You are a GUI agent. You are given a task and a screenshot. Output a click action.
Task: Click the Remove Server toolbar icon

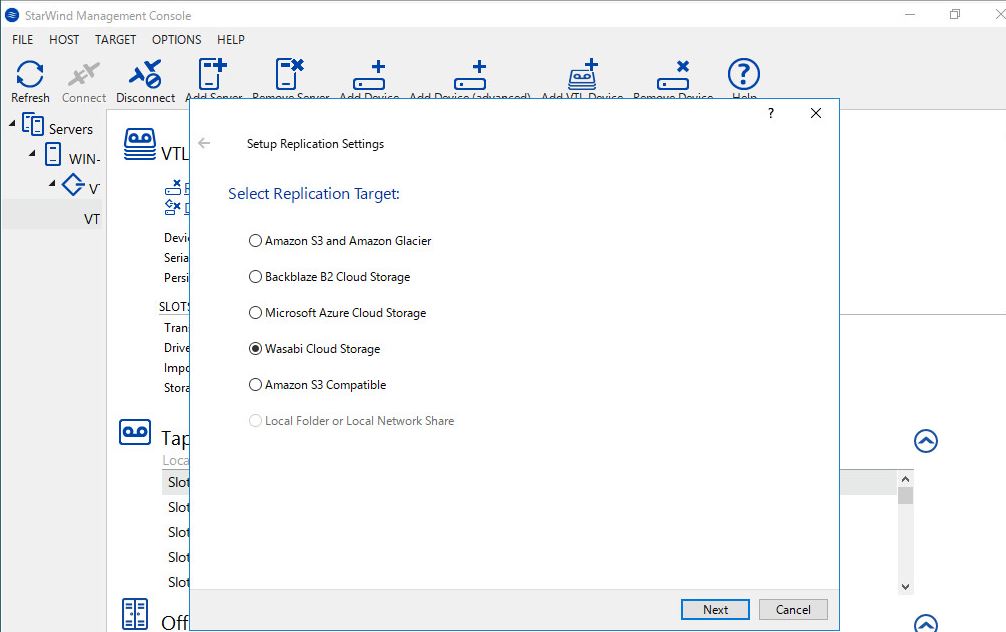coord(289,73)
